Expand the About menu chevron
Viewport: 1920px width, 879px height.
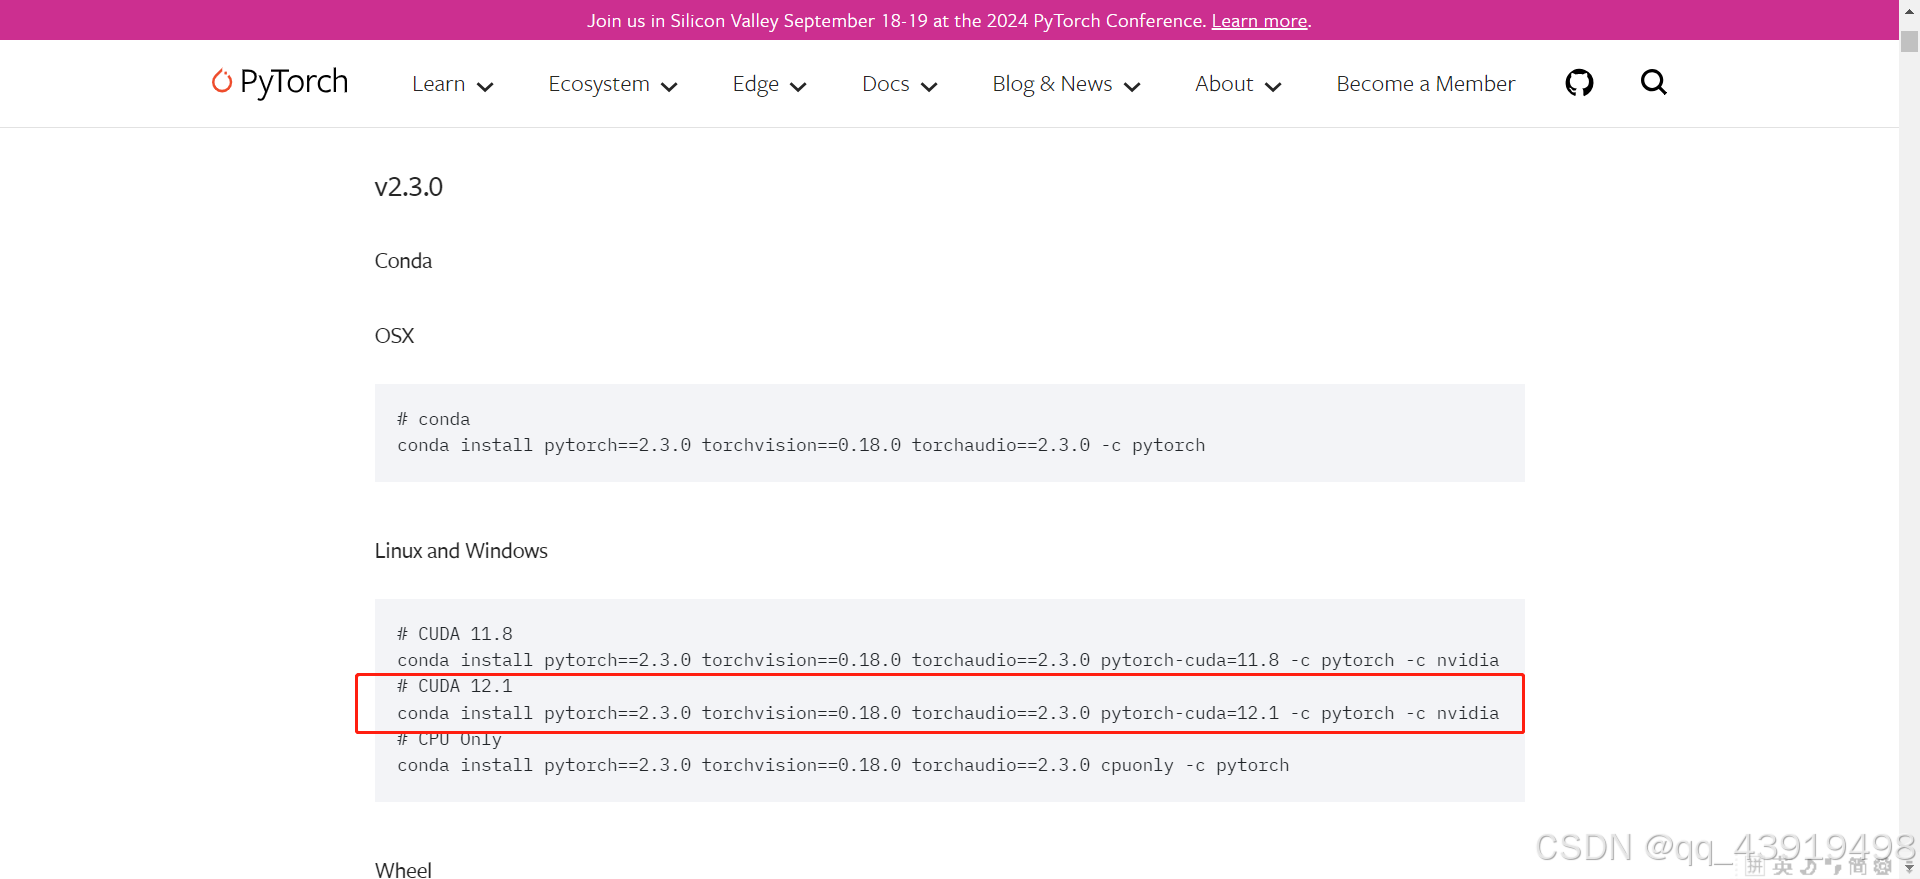click(1273, 87)
